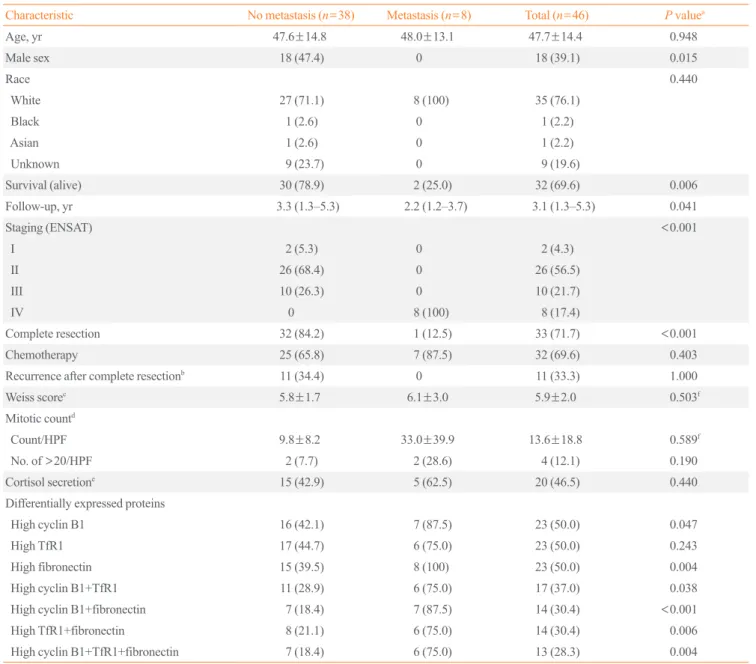The height and width of the screenshot is (664, 756).
Task: Click the 'P value' column header
Action: click(684, 15)
